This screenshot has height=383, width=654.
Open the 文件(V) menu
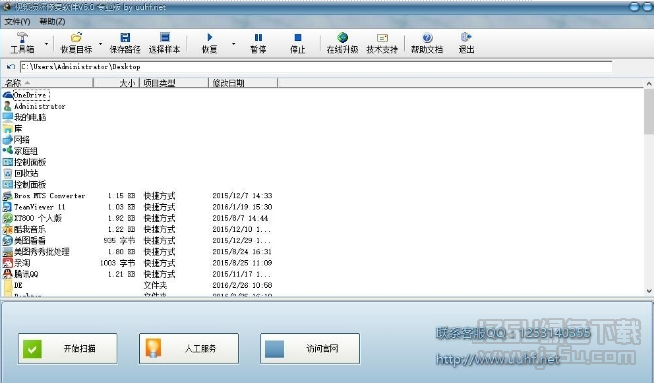[x=18, y=21]
